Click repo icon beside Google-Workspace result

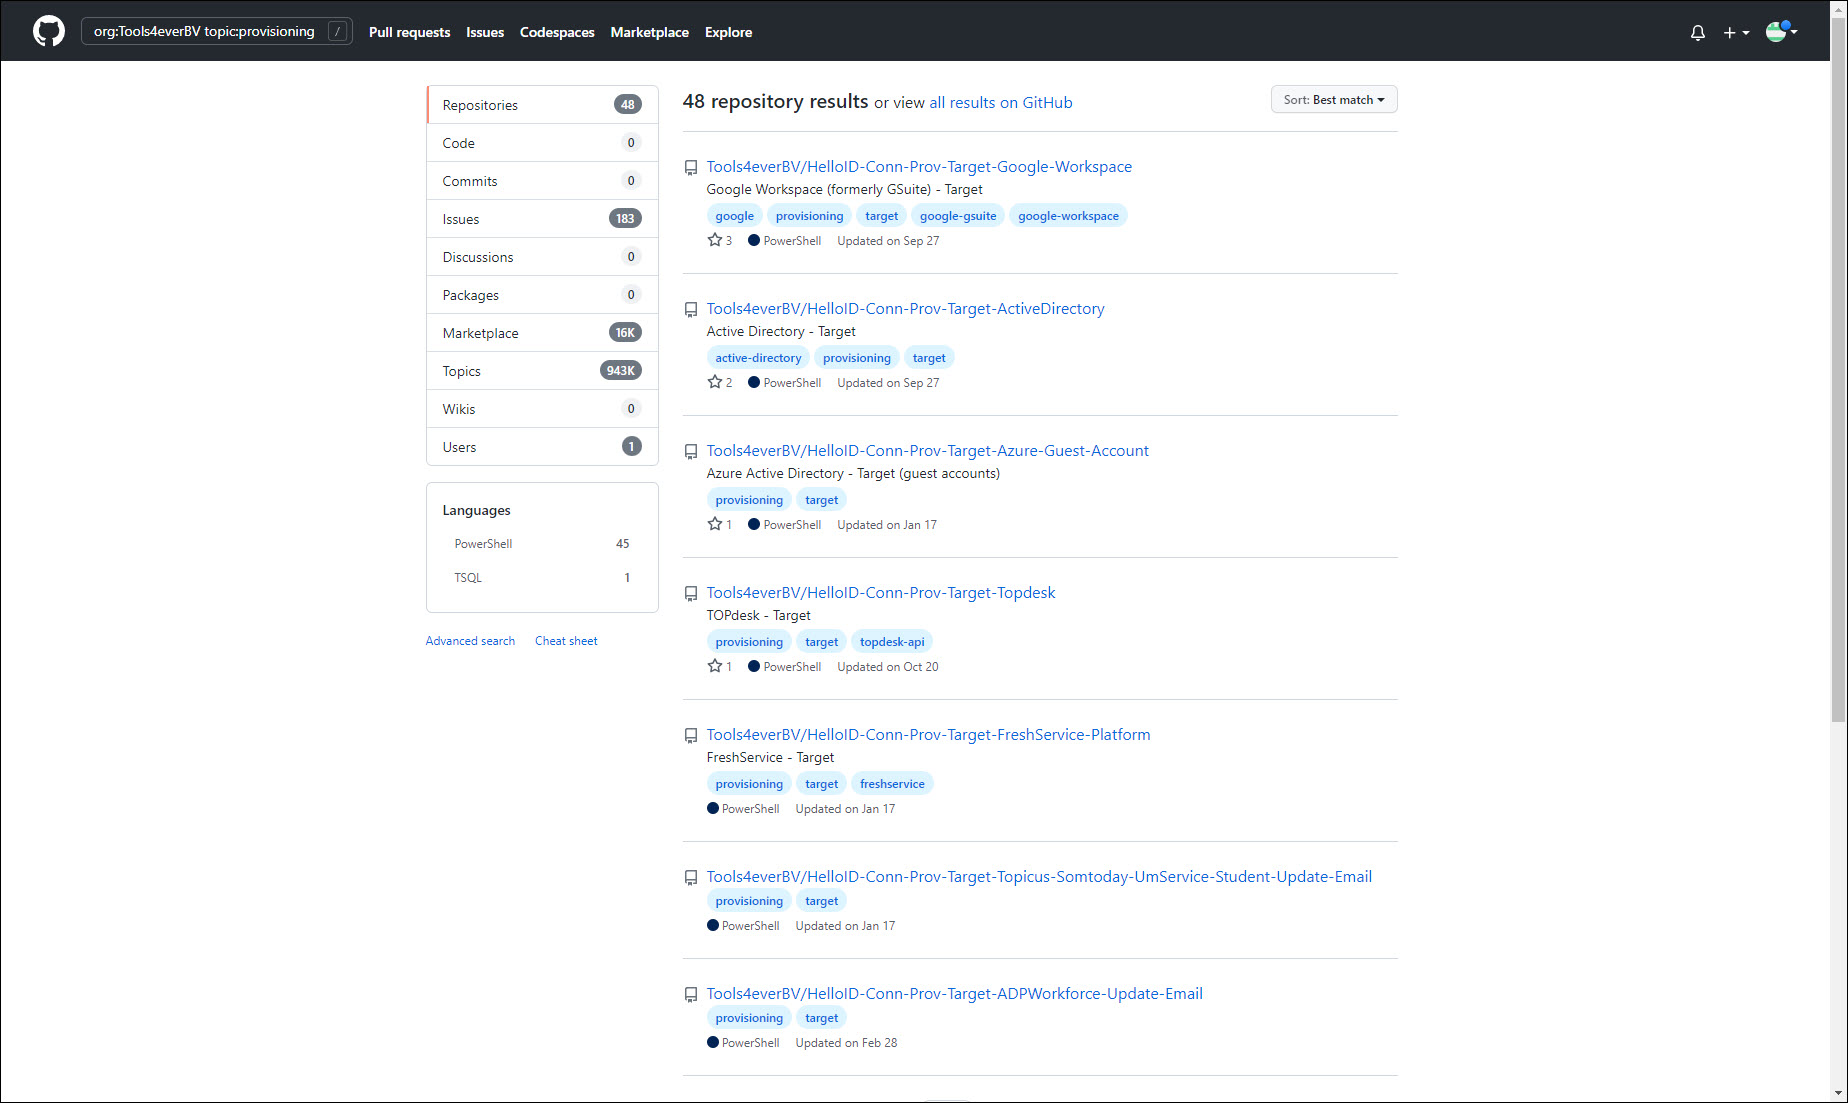(691, 167)
